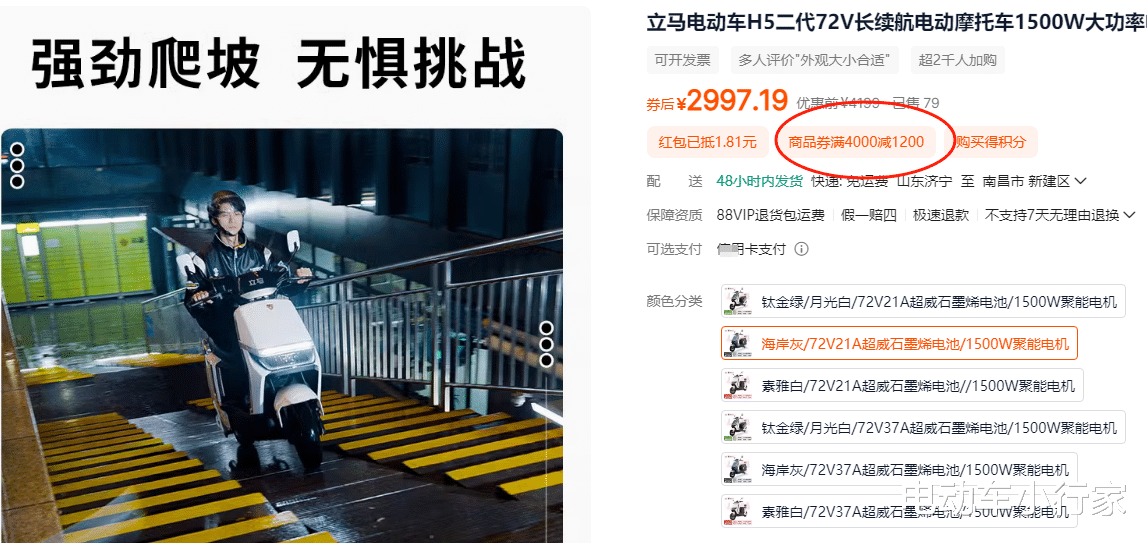This screenshot has width=1147, height=543.
Task: Click thumbnail icon of 海岸灰 72V21A option
Action: (739, 344)
